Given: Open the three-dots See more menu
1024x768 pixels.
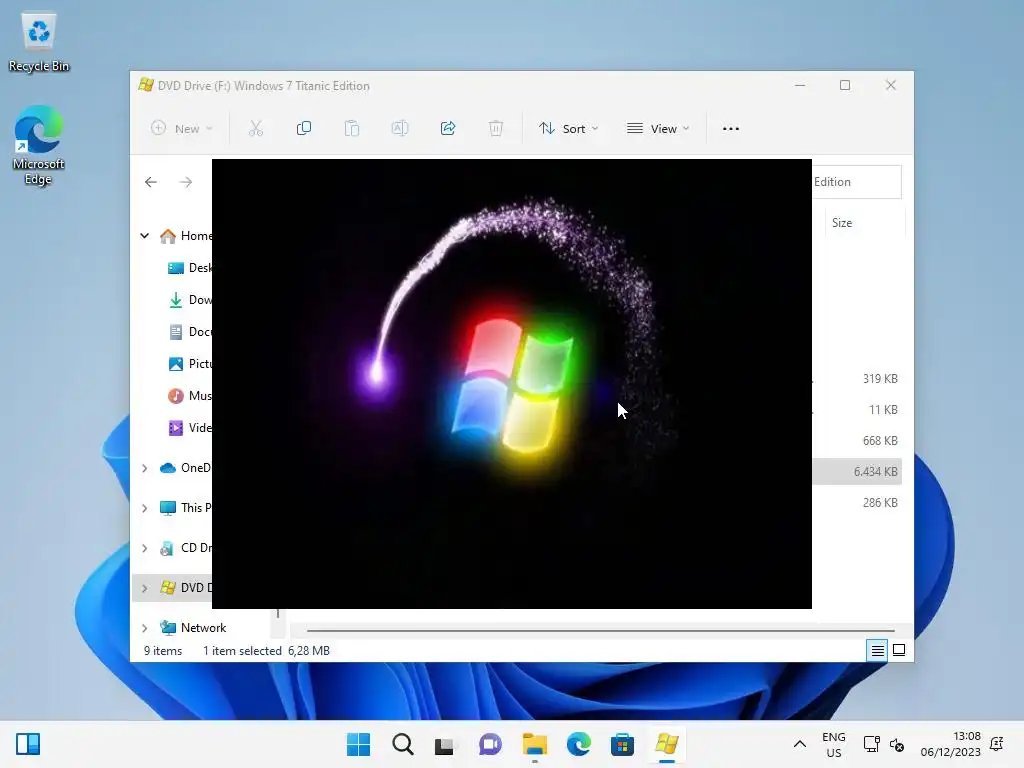Looking at the screenshot, I should point(731,129).
